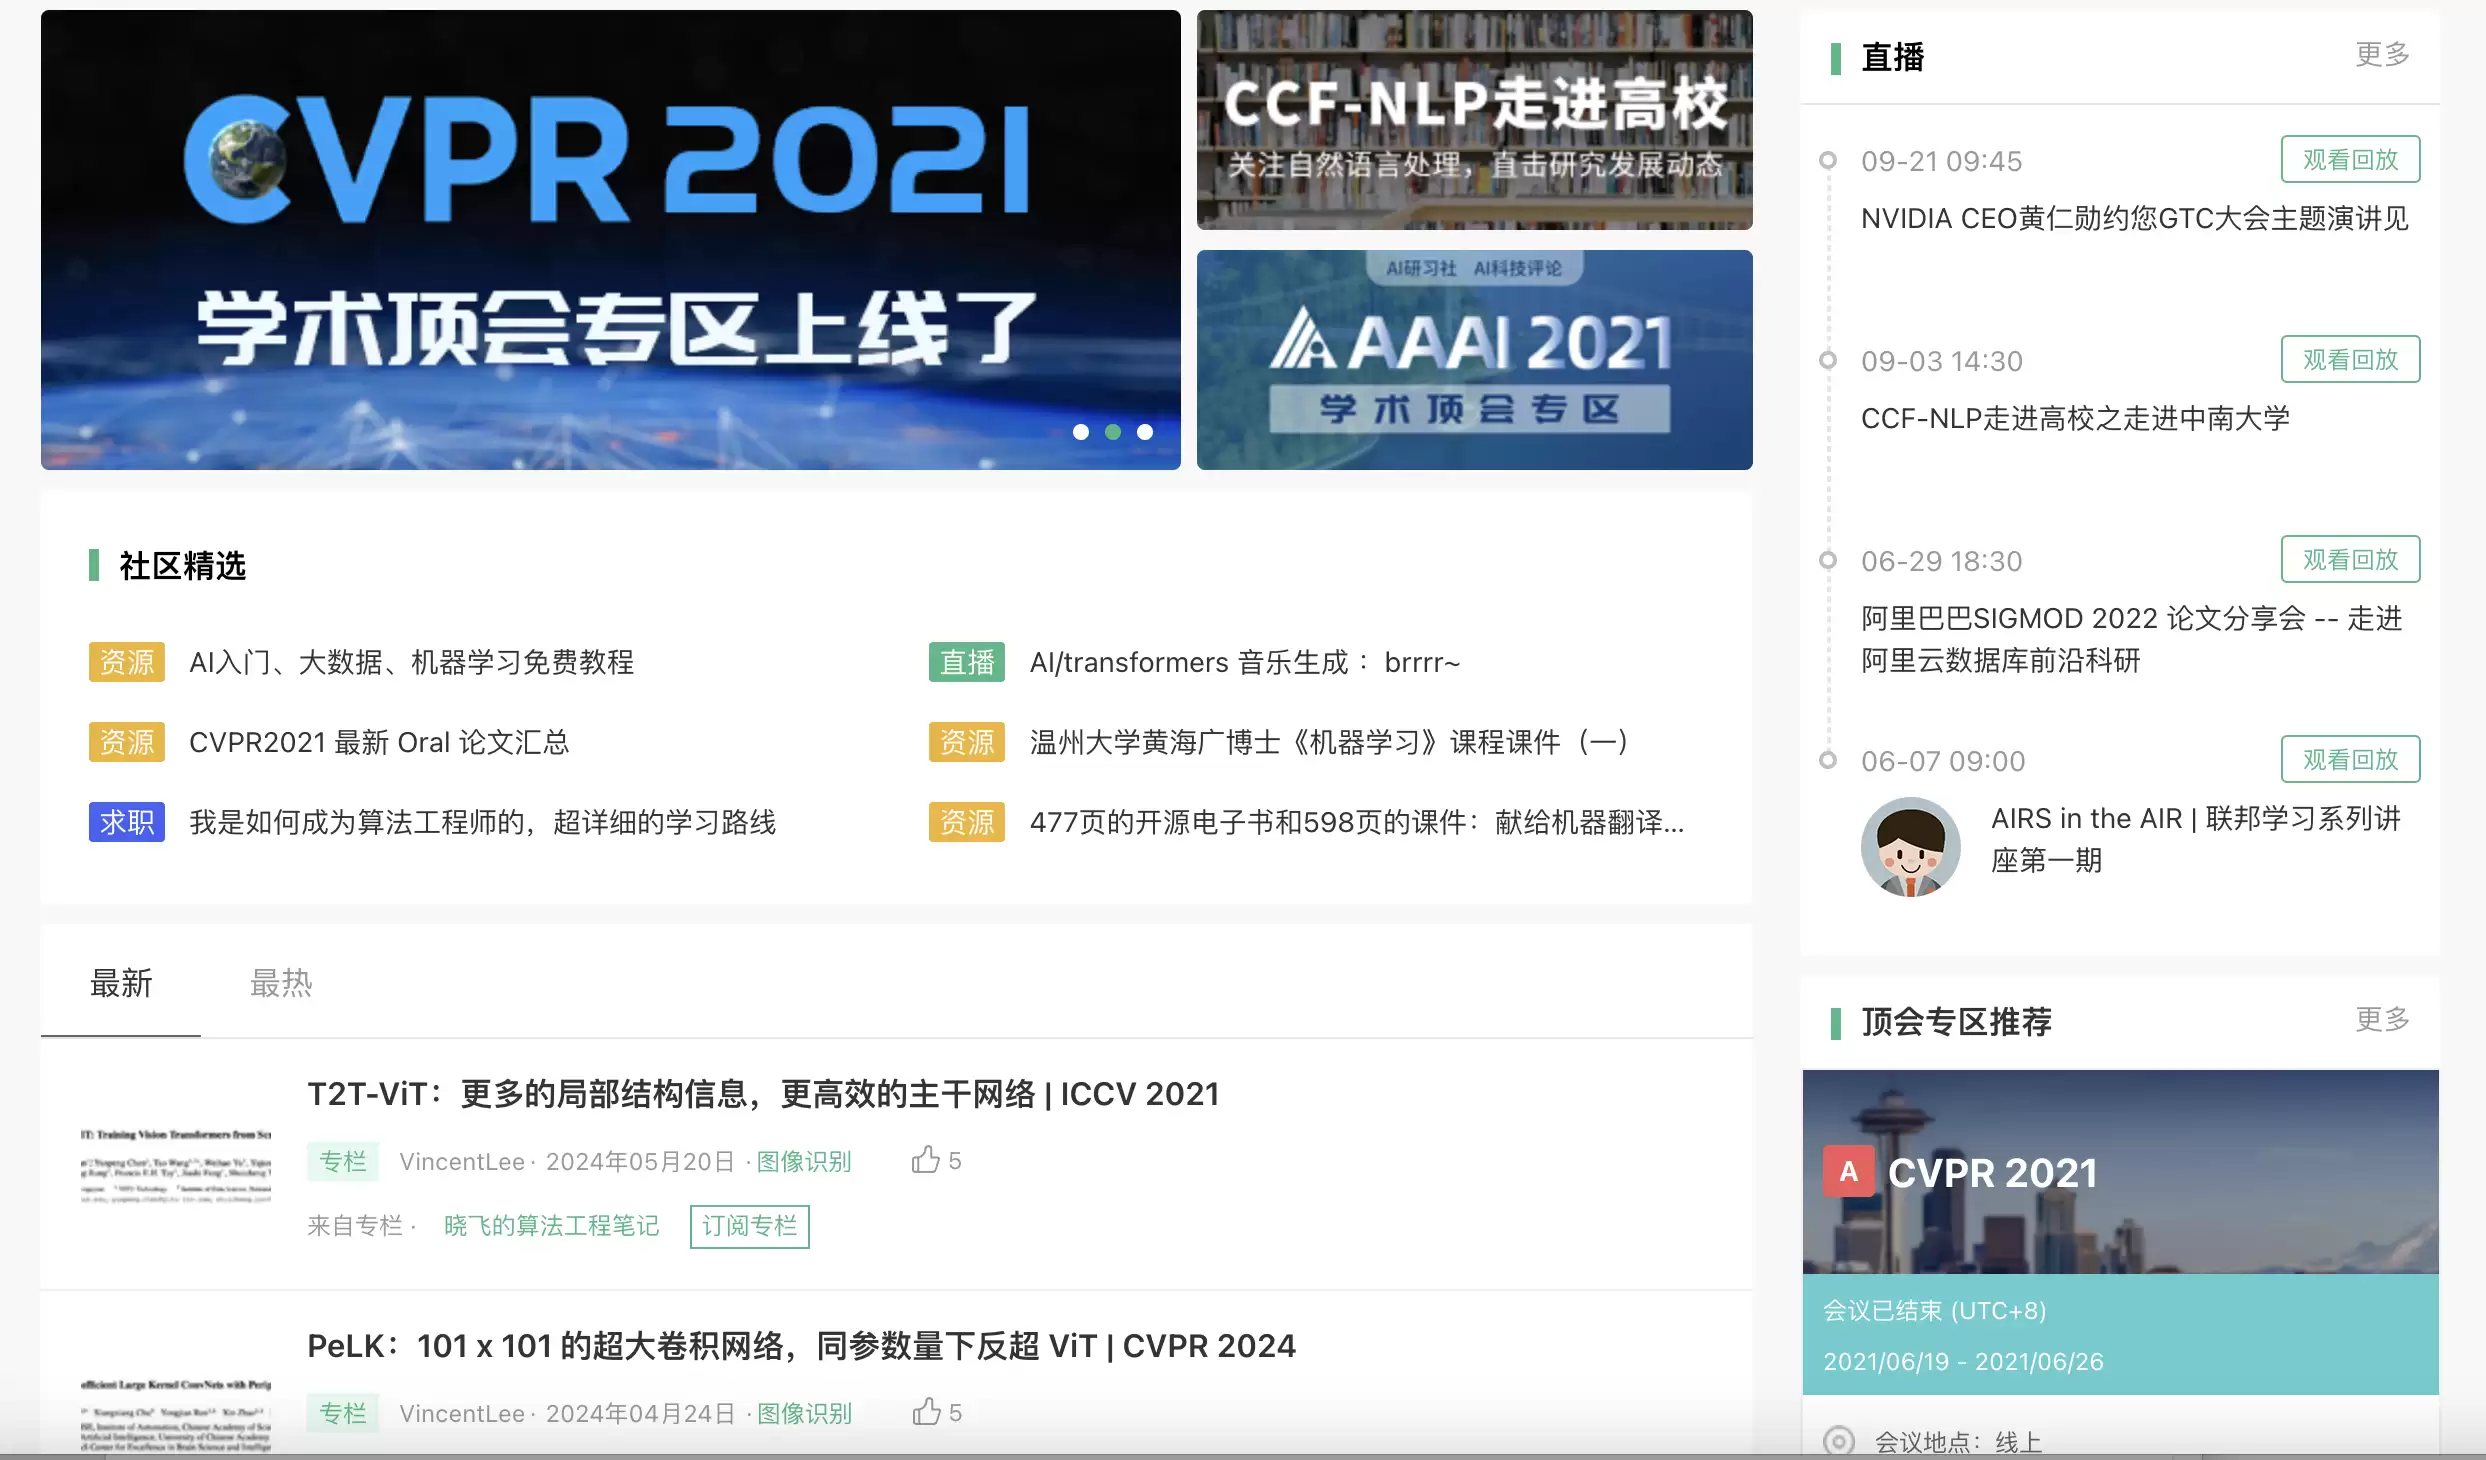Screen dimensions: 2486x1460
Task: Open the CVPR 2021 conference card image
Action: tap(2120, 1171)
